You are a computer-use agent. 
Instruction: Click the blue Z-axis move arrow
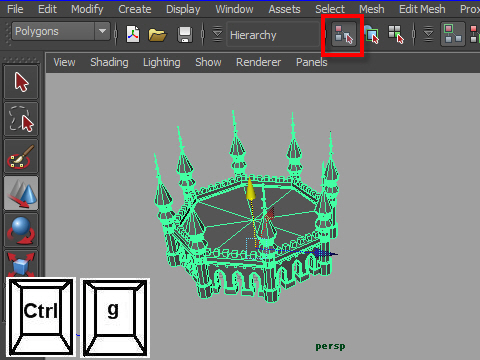[323, 253]
